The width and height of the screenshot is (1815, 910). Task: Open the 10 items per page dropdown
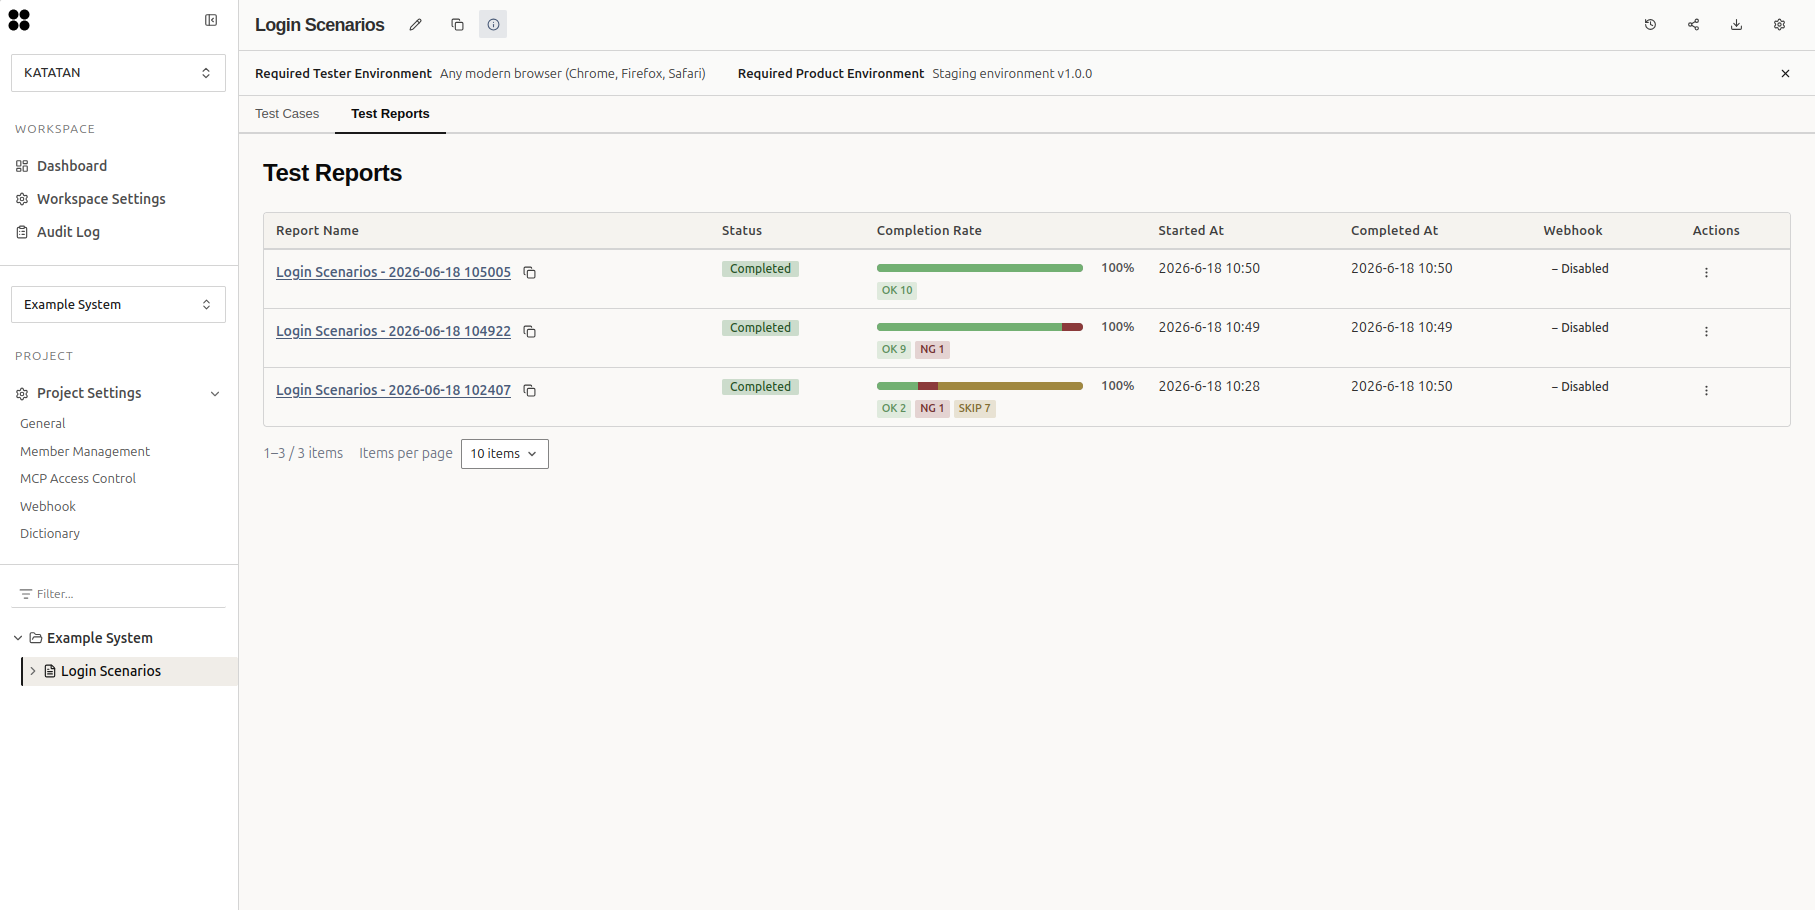pos(505,454)
